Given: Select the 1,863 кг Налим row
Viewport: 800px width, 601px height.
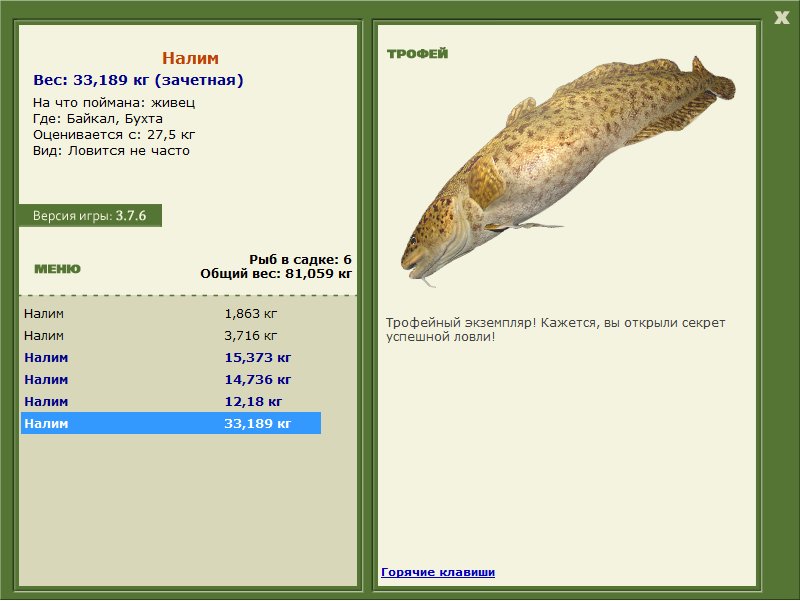Looking at the screenshot, I should pyautogui.click(x=171, y=314).
